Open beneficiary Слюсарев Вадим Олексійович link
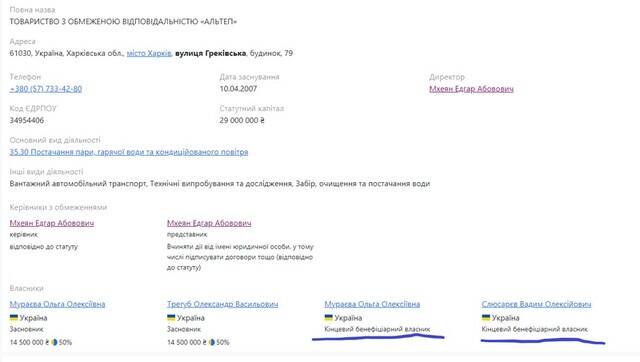Image resolution: width=640 pixels, height=362 pixels. tap(536, 304)
